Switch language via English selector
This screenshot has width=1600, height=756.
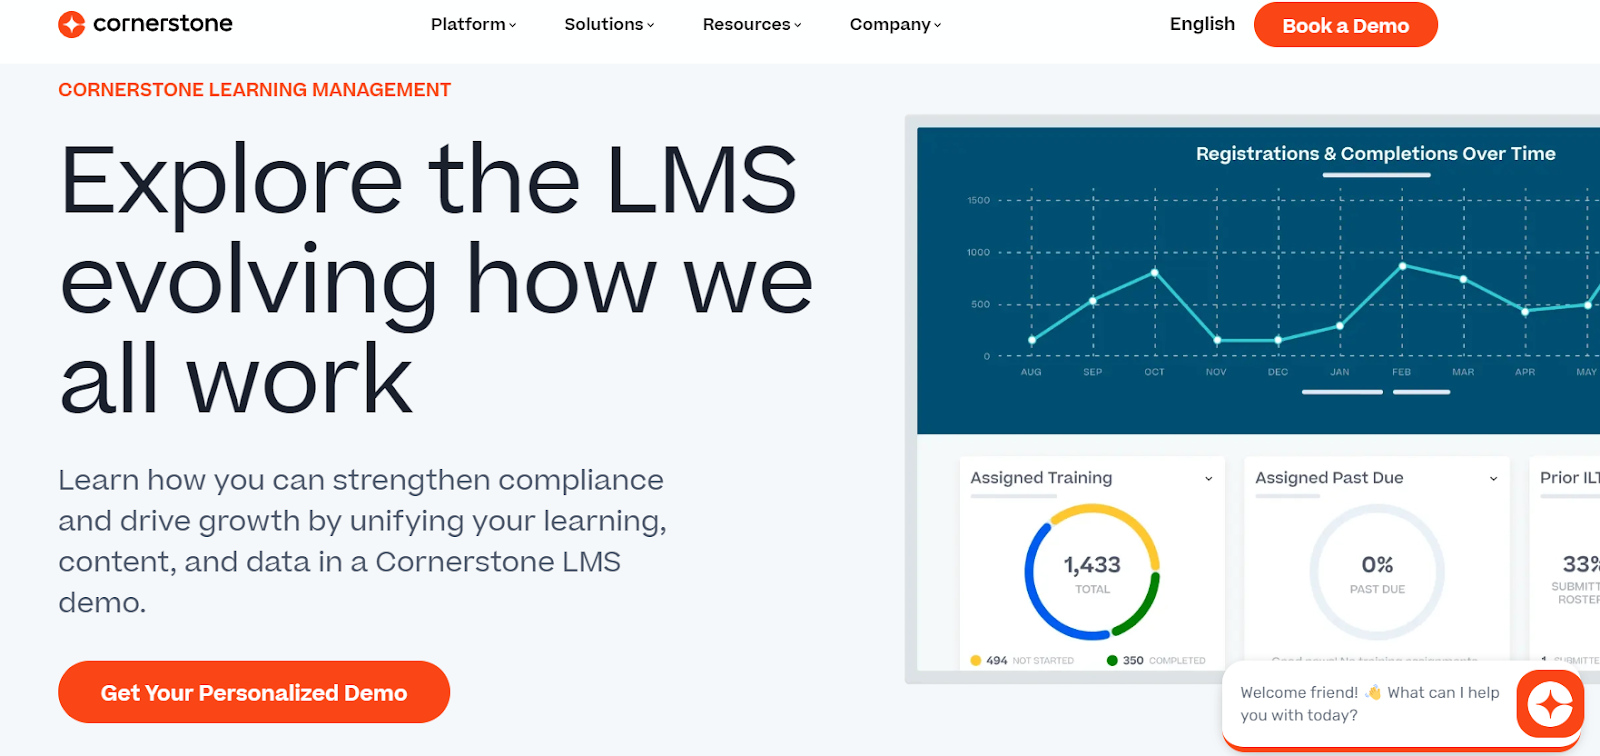point(1202,24)
